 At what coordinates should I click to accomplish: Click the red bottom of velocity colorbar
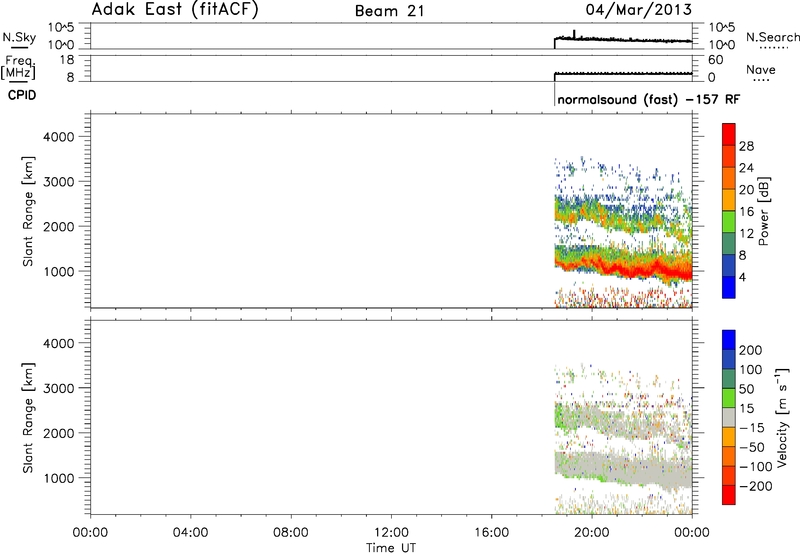tap(729, 495)
